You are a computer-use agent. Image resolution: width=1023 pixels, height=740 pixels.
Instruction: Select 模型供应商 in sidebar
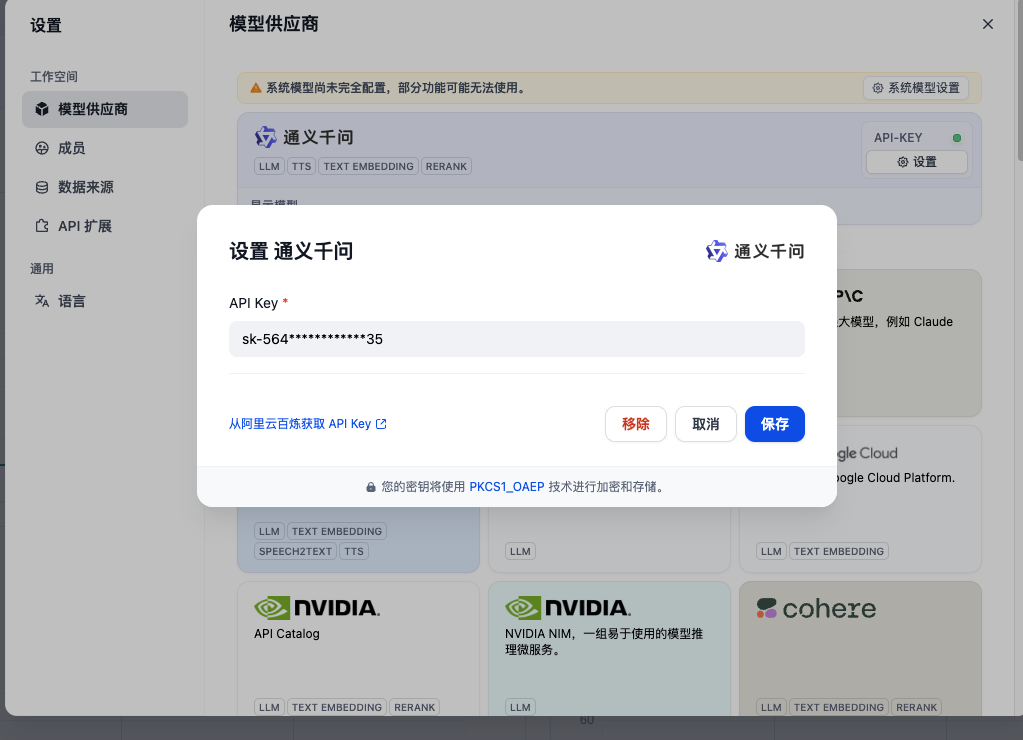[x=105, y=109]
